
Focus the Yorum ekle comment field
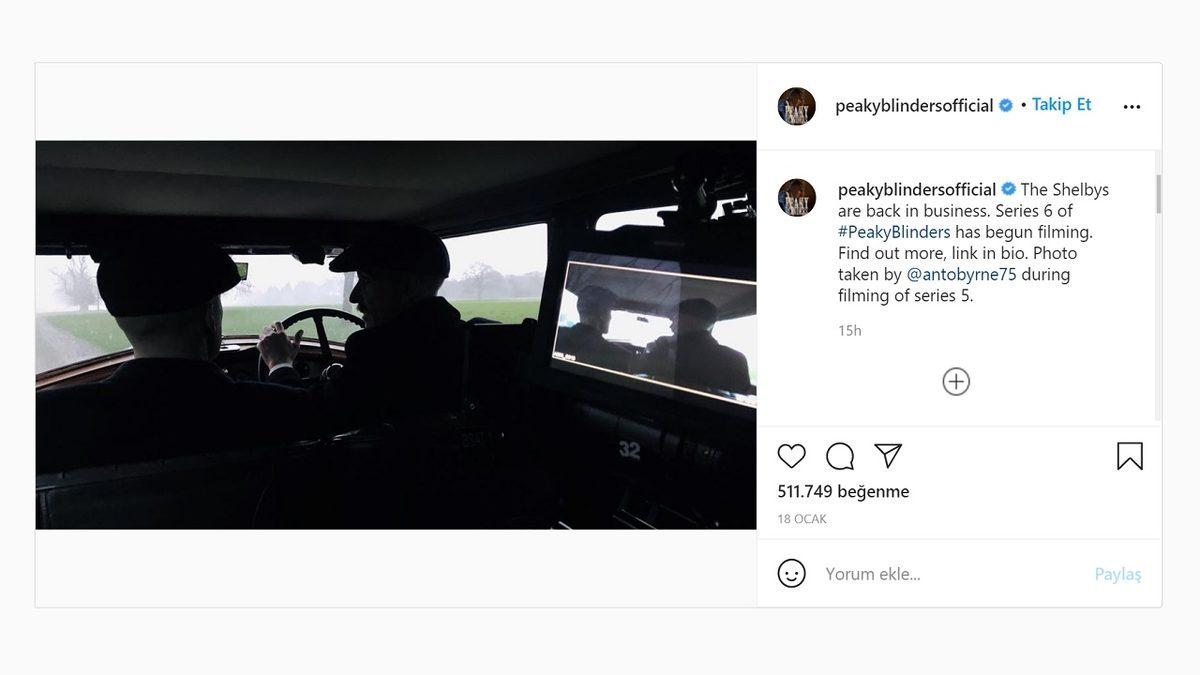pyautogui.click(x=950, y=574)
